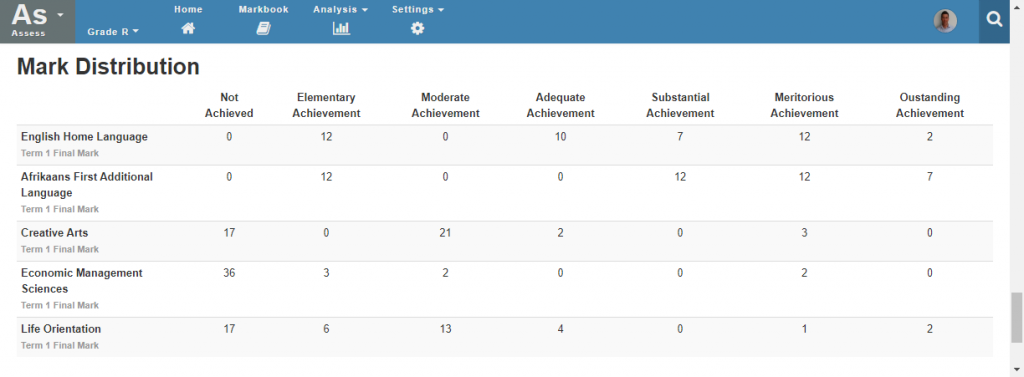
Task: Click Term 1 Final Mark under English Home Language
Action: pyautogui.click(x=60, y=154)
